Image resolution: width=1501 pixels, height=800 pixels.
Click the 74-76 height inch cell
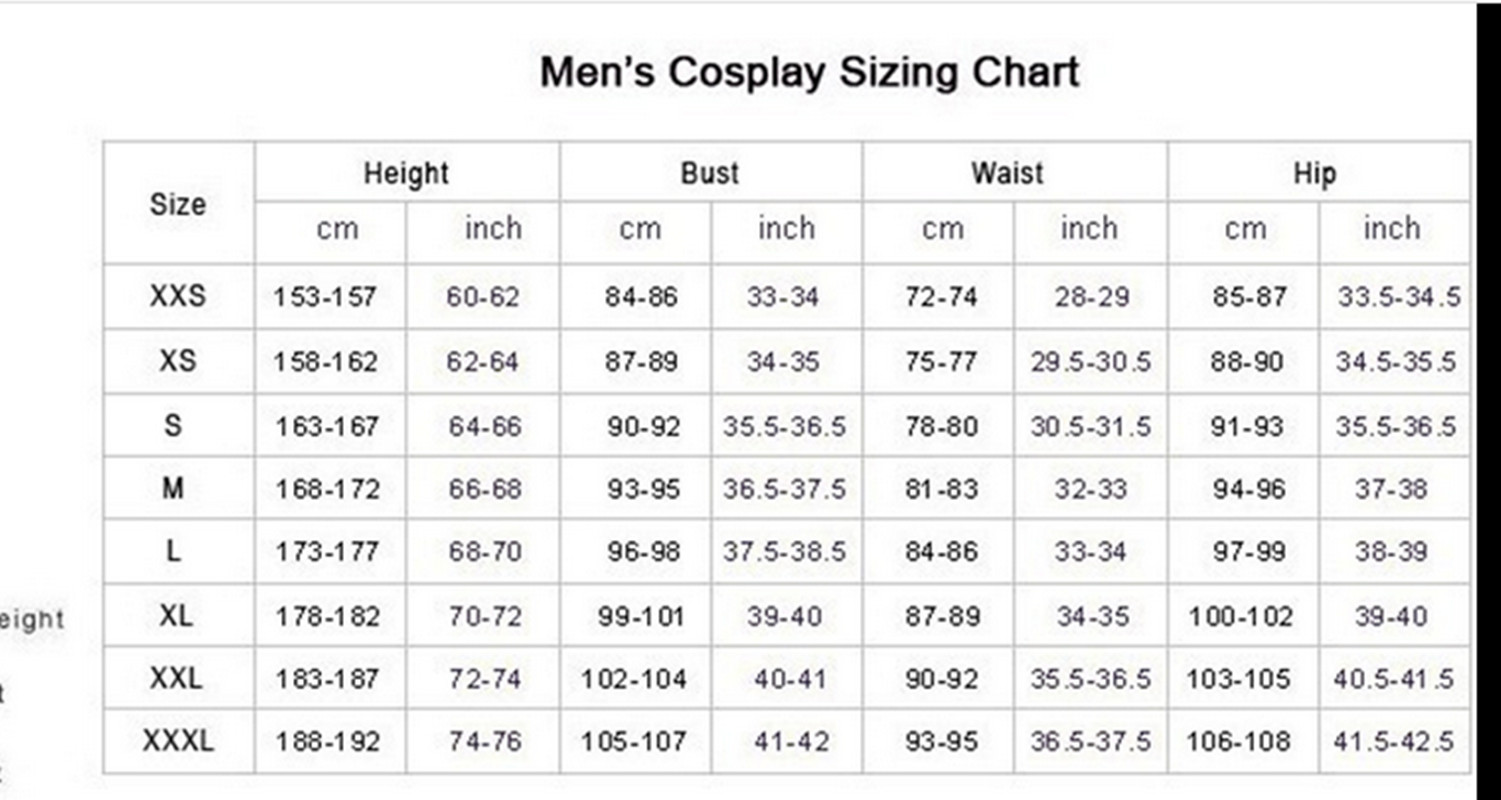485,742
